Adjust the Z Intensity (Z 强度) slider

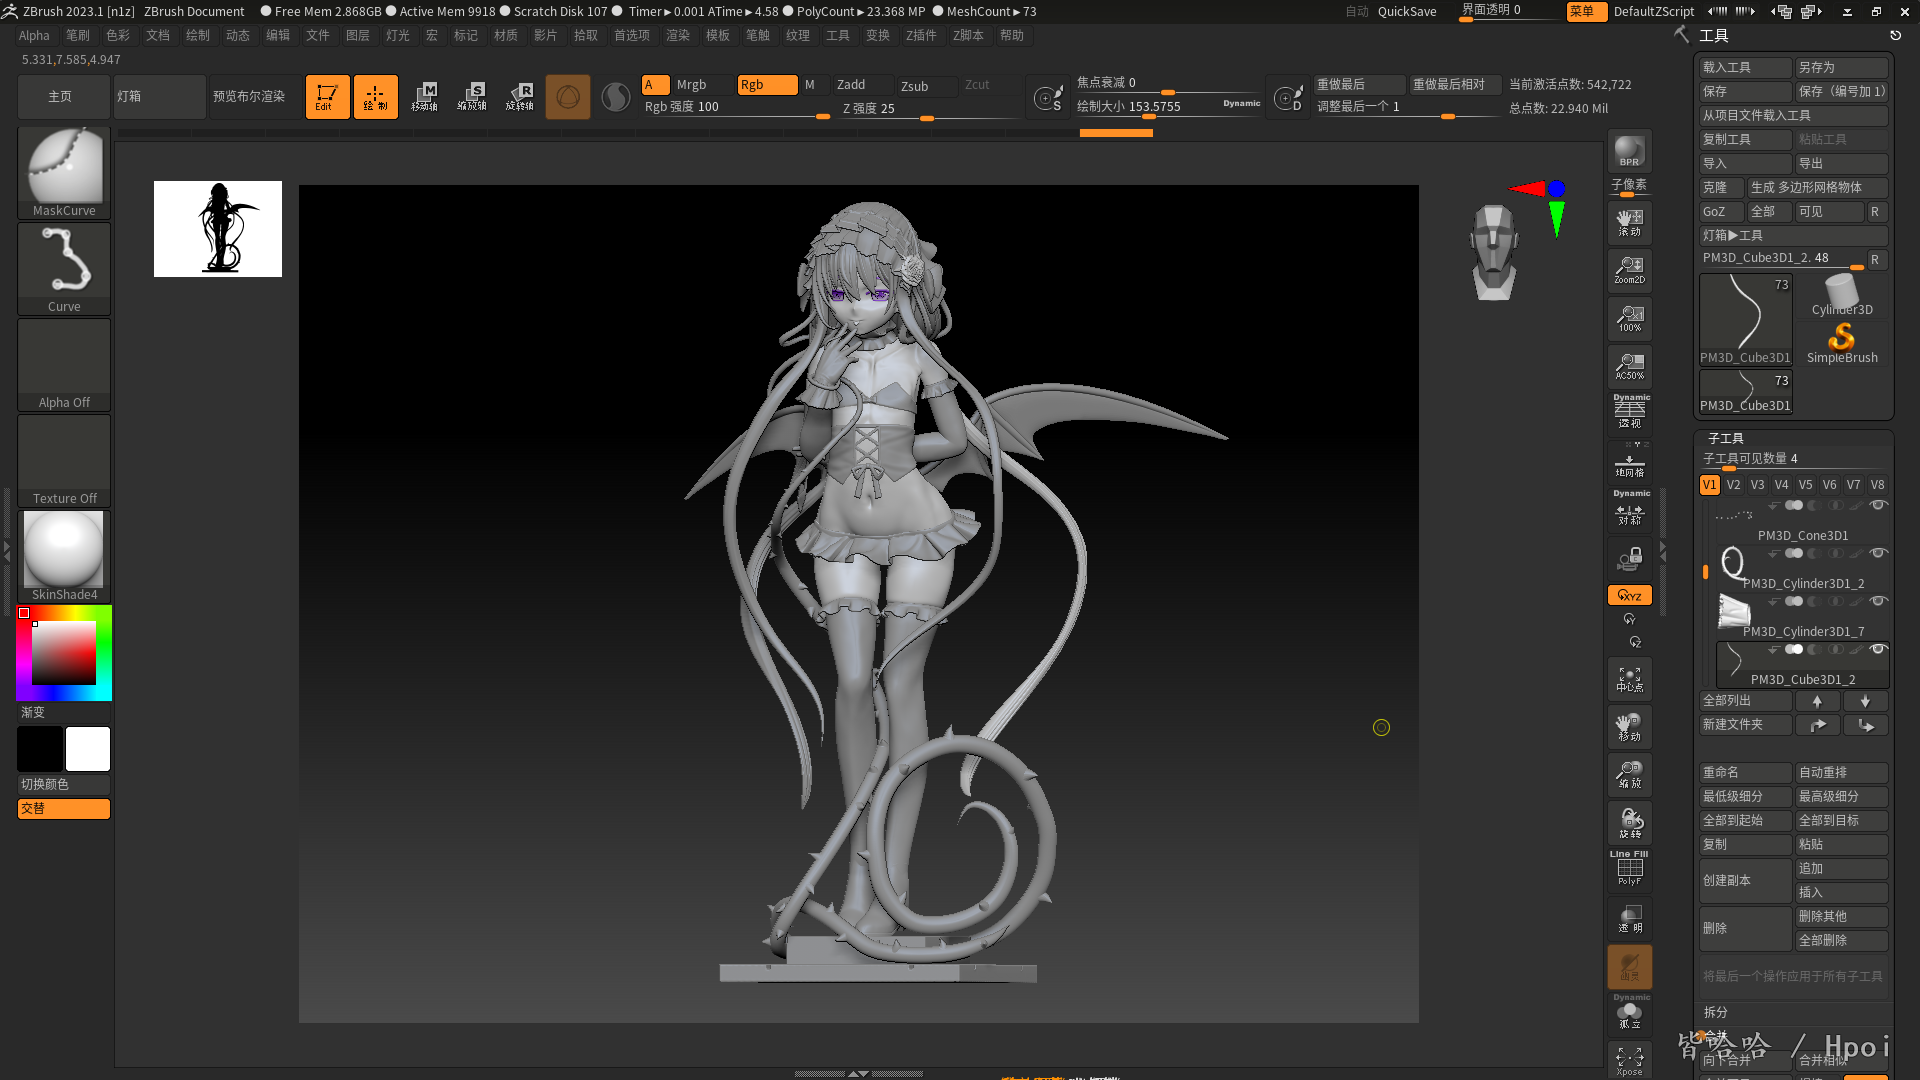[930, 108]
